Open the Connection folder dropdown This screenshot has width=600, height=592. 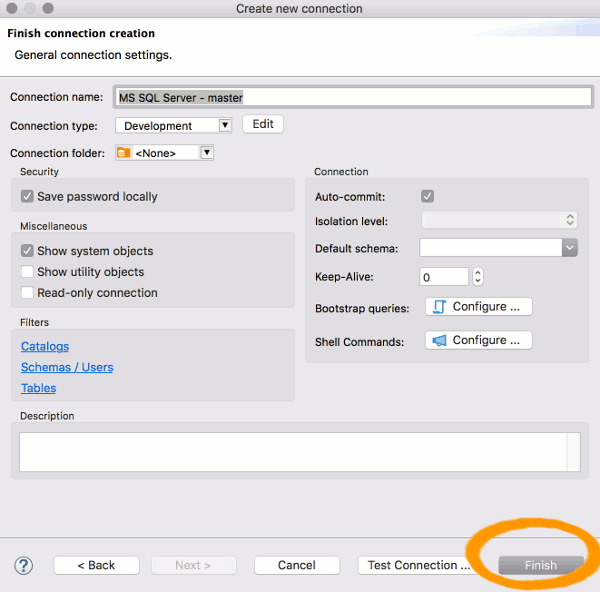coord(165,153)
